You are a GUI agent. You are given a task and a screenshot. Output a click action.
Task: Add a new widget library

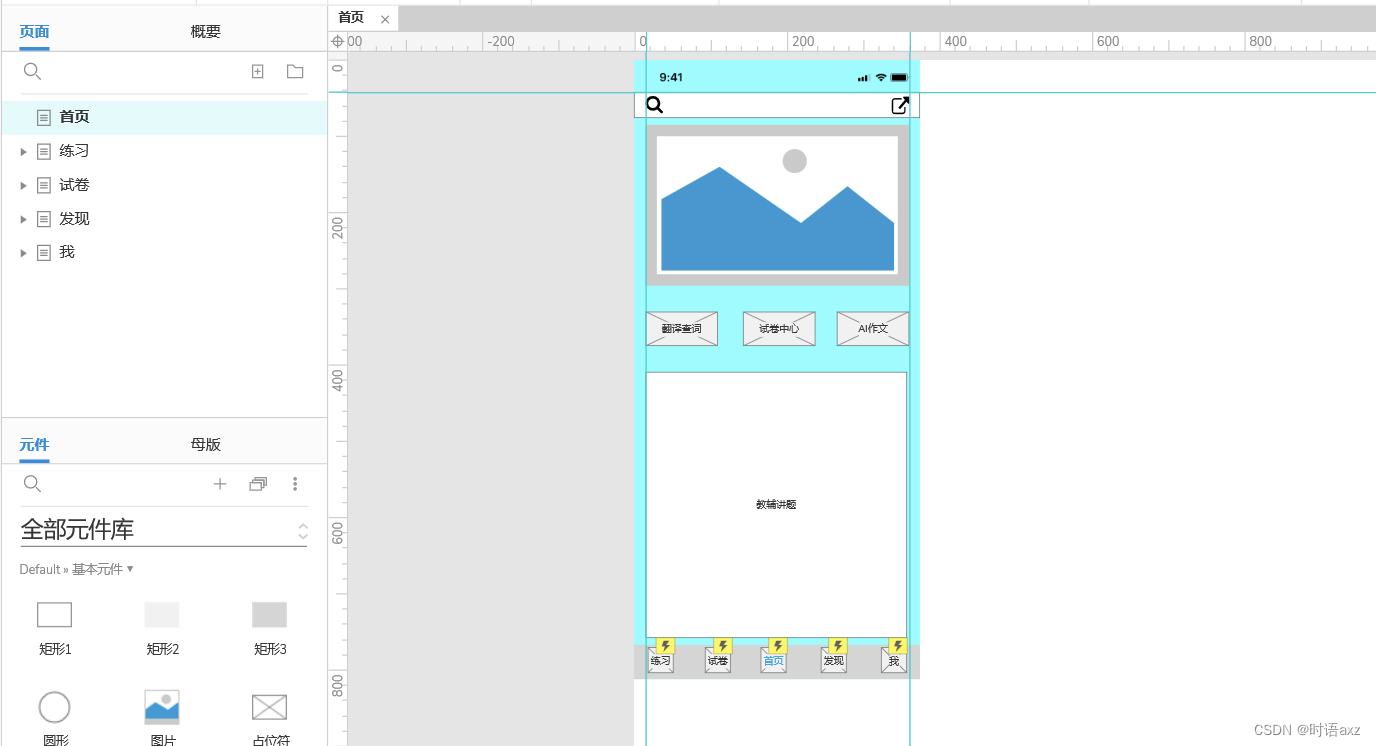(220, 484)
